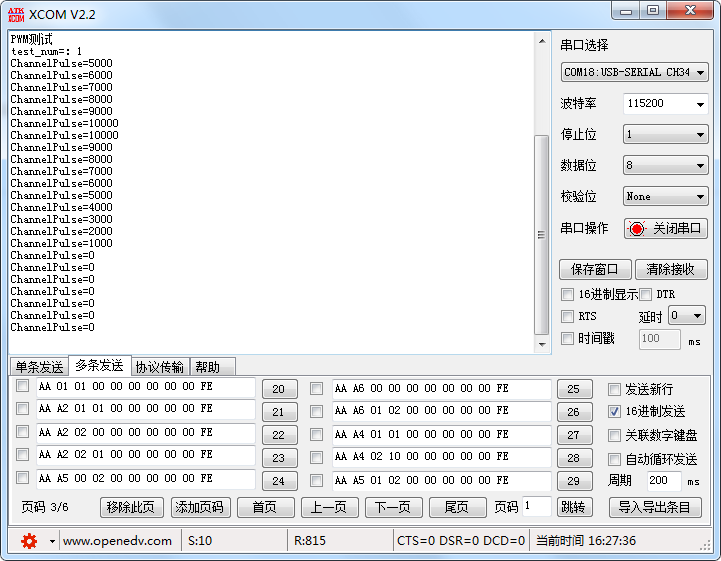
Task: Click the 上一页 previous page button
Action: tap(330, 508)
